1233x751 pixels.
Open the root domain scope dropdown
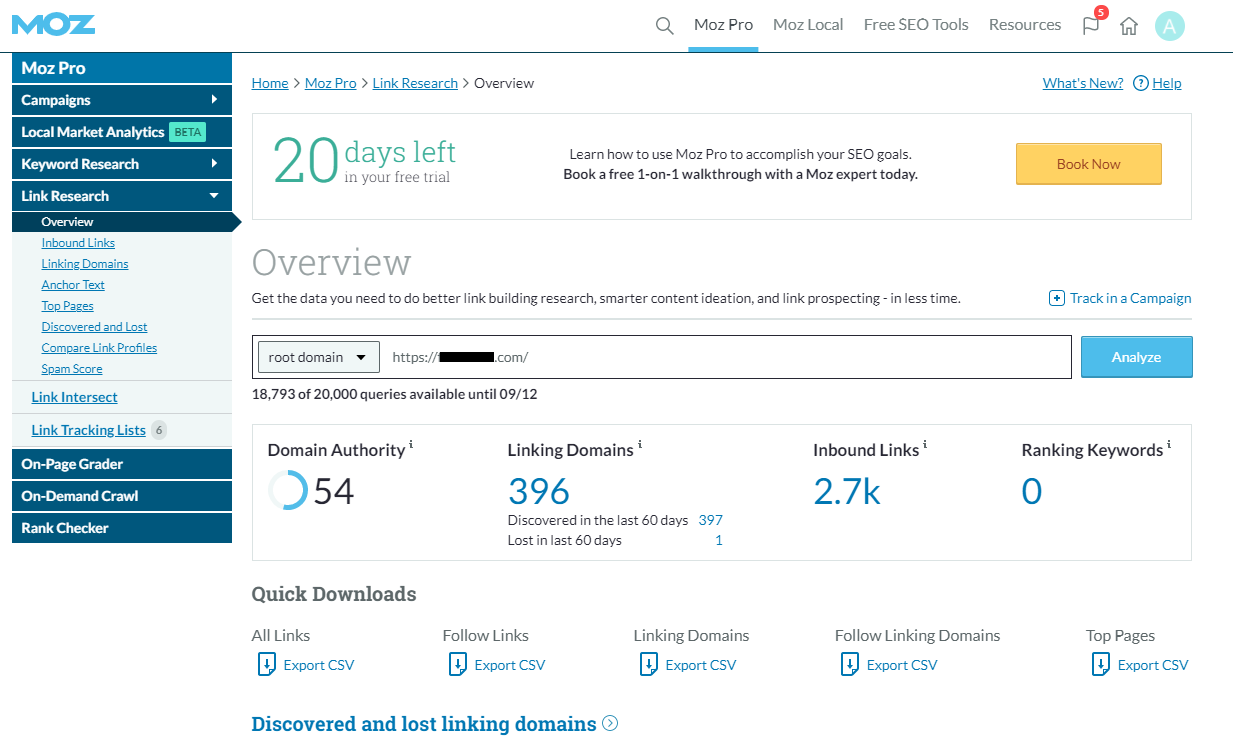click(319, 357)
